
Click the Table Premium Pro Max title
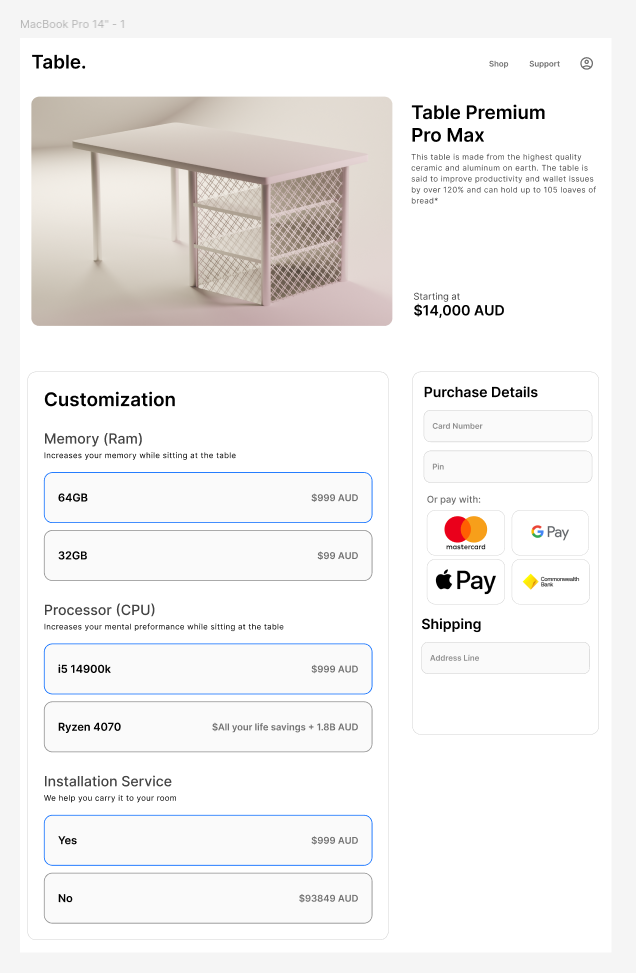click(x=478, y=124)
